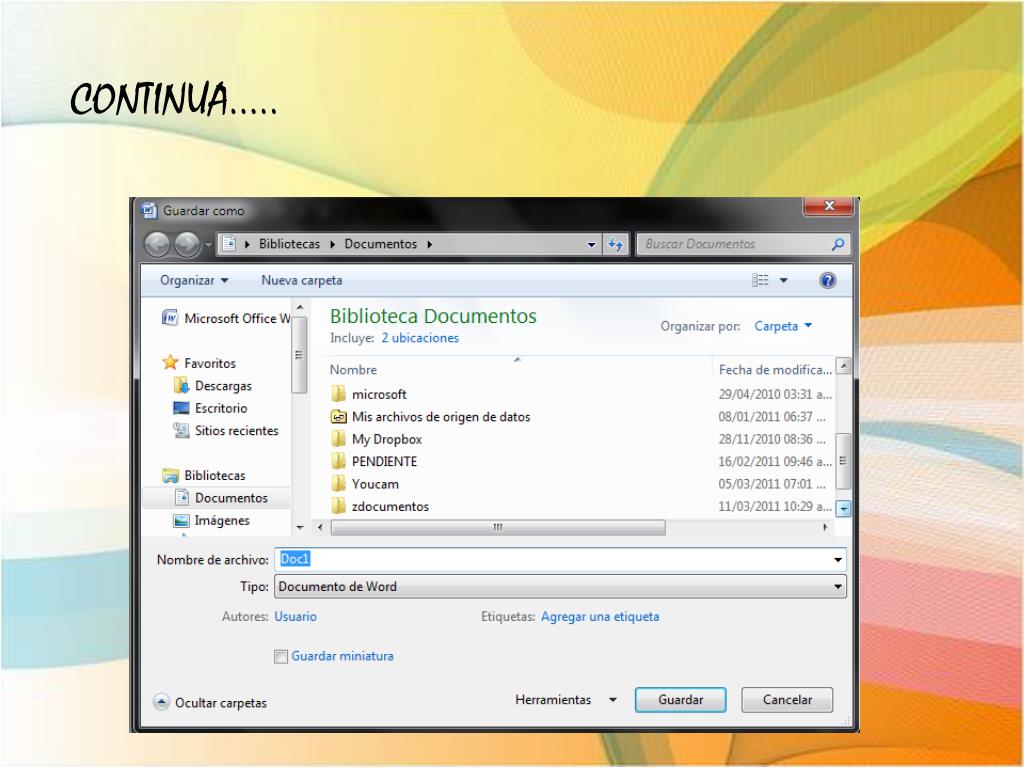Select the PENDIENTE folder name
Image resolution: width=1024 pixels, height=768 pixels.
pos(384,461)
